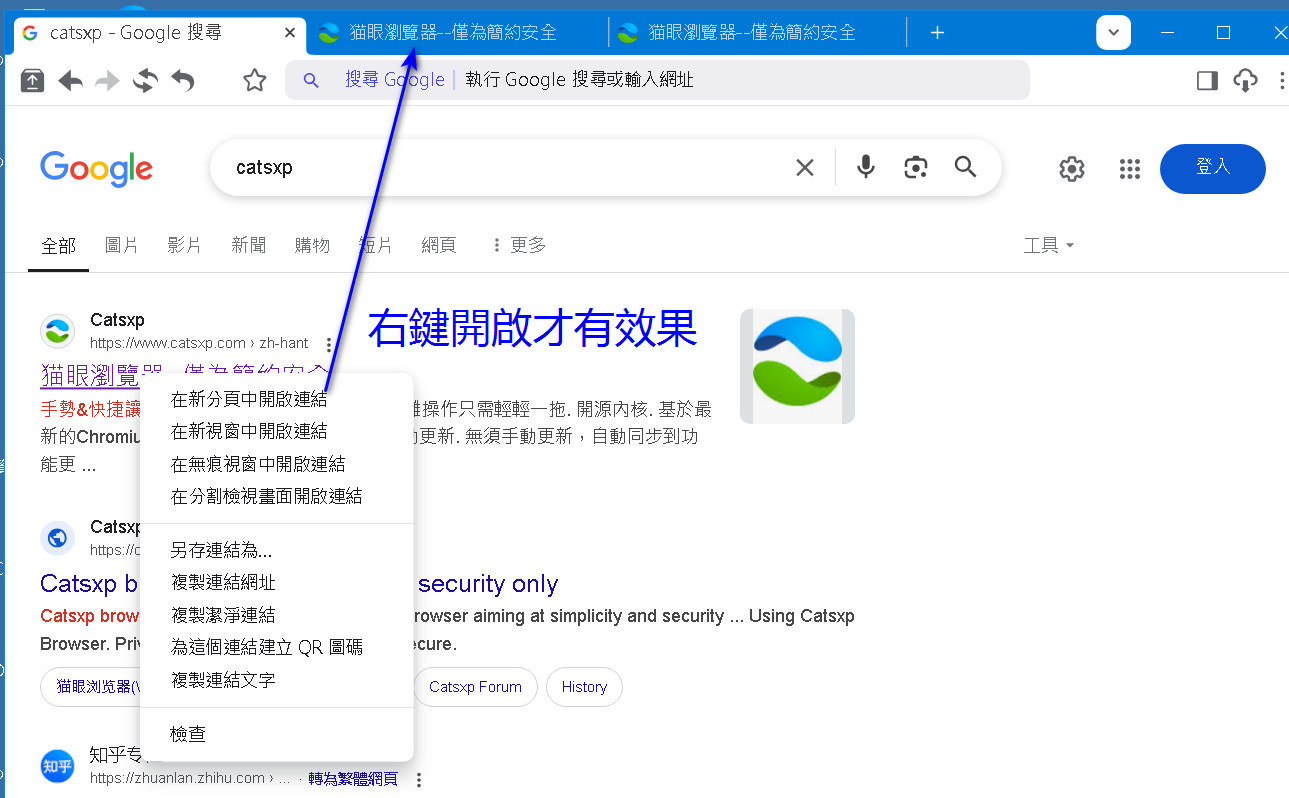Choose 在新視窗中開啟連結
This screenshot has height=798, width=1289.
pyautogui.click(x=277, y=431)
